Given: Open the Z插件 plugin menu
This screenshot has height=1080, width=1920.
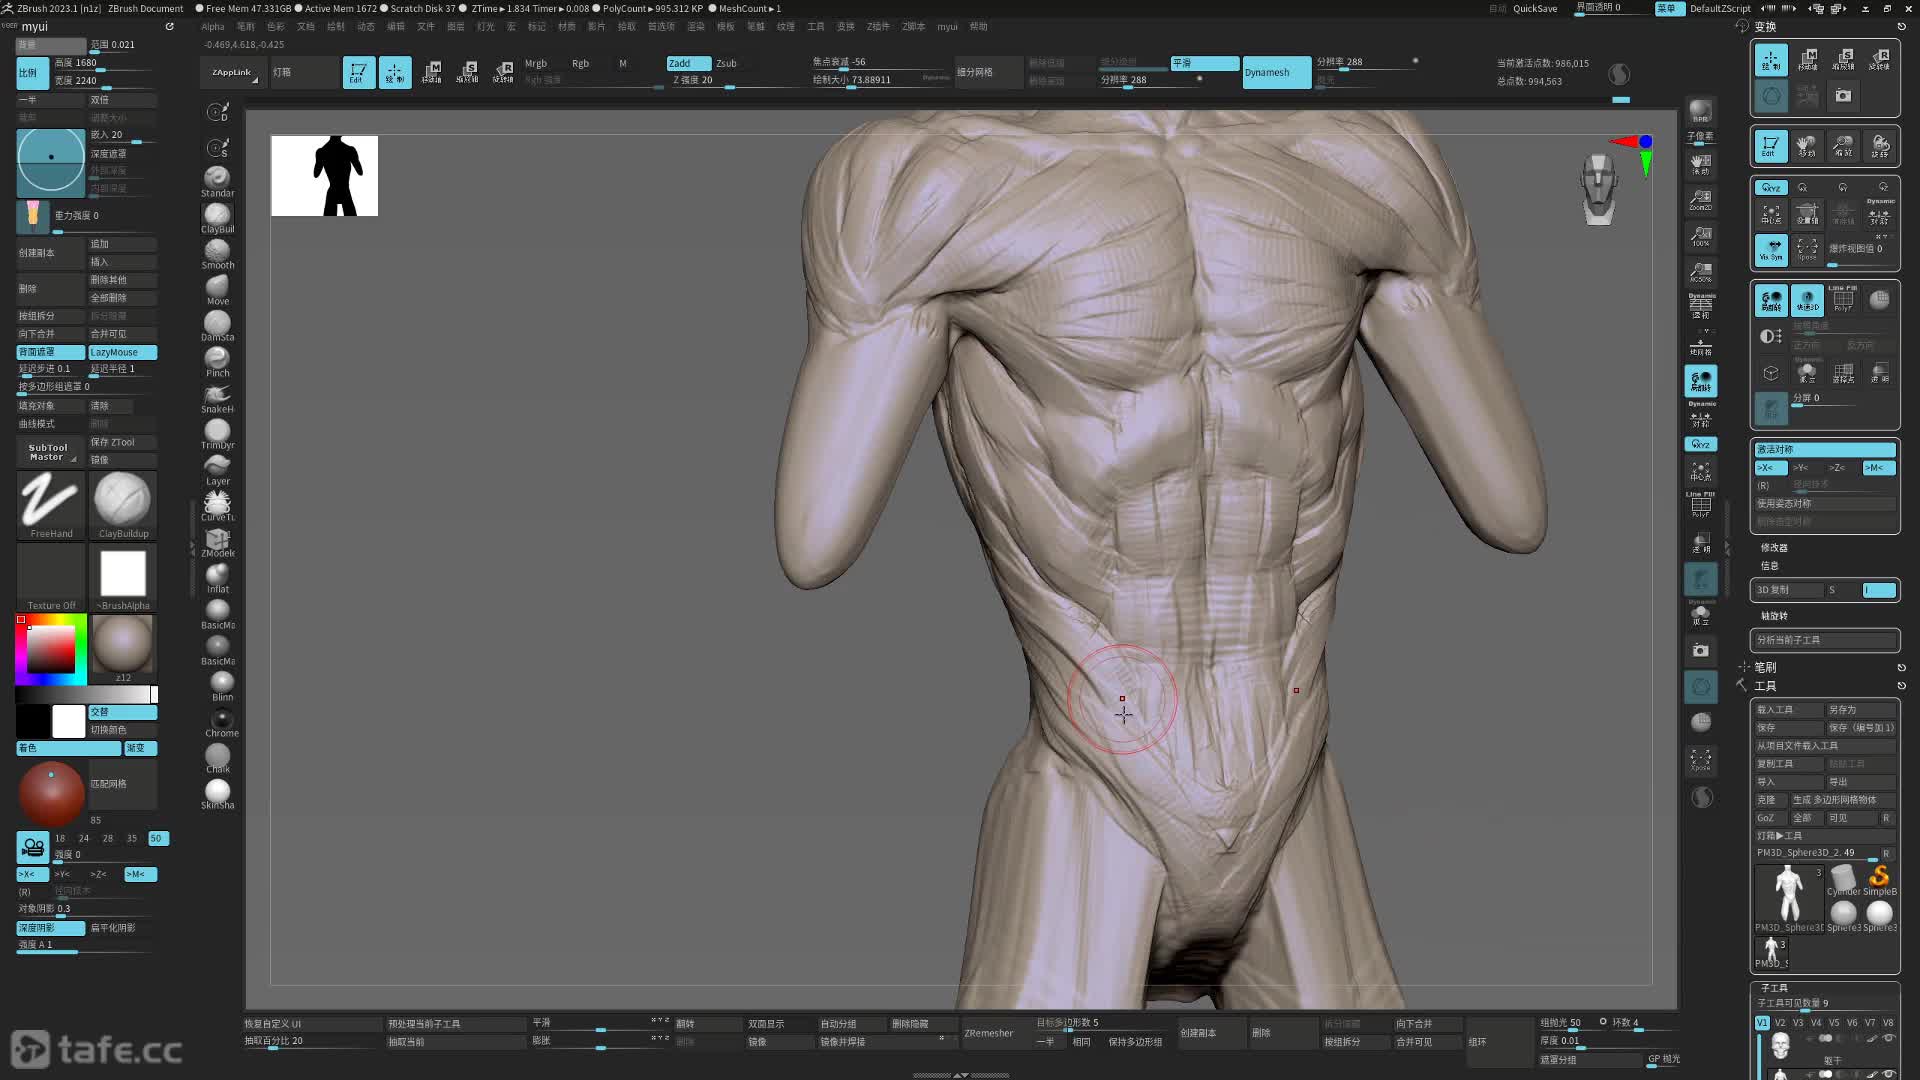Looking at the screenshot, I should 878,27.
